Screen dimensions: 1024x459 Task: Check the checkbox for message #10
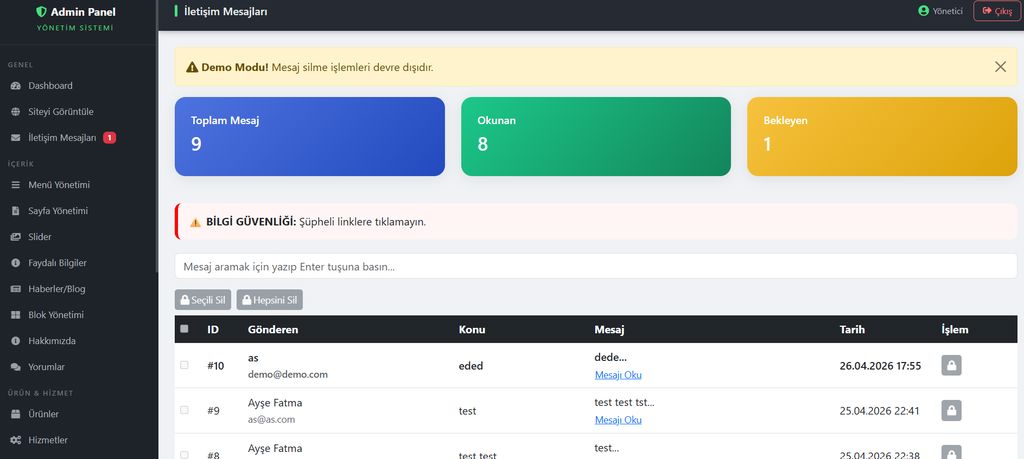tap(184, 365)
